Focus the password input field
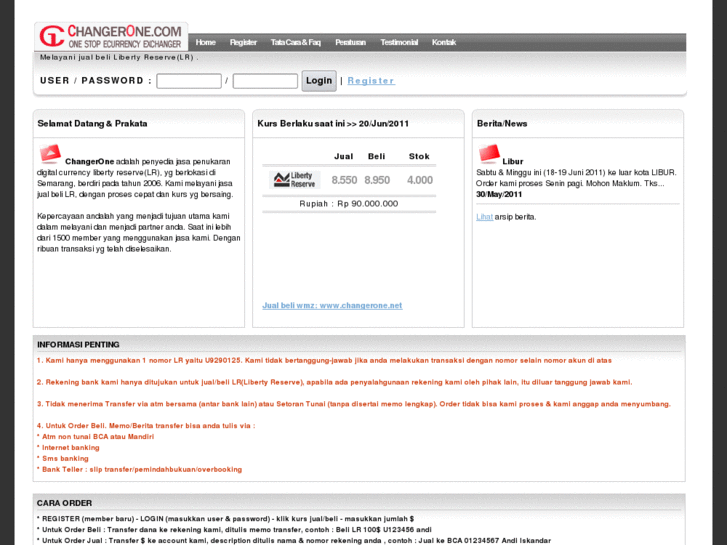 [265, 81]
